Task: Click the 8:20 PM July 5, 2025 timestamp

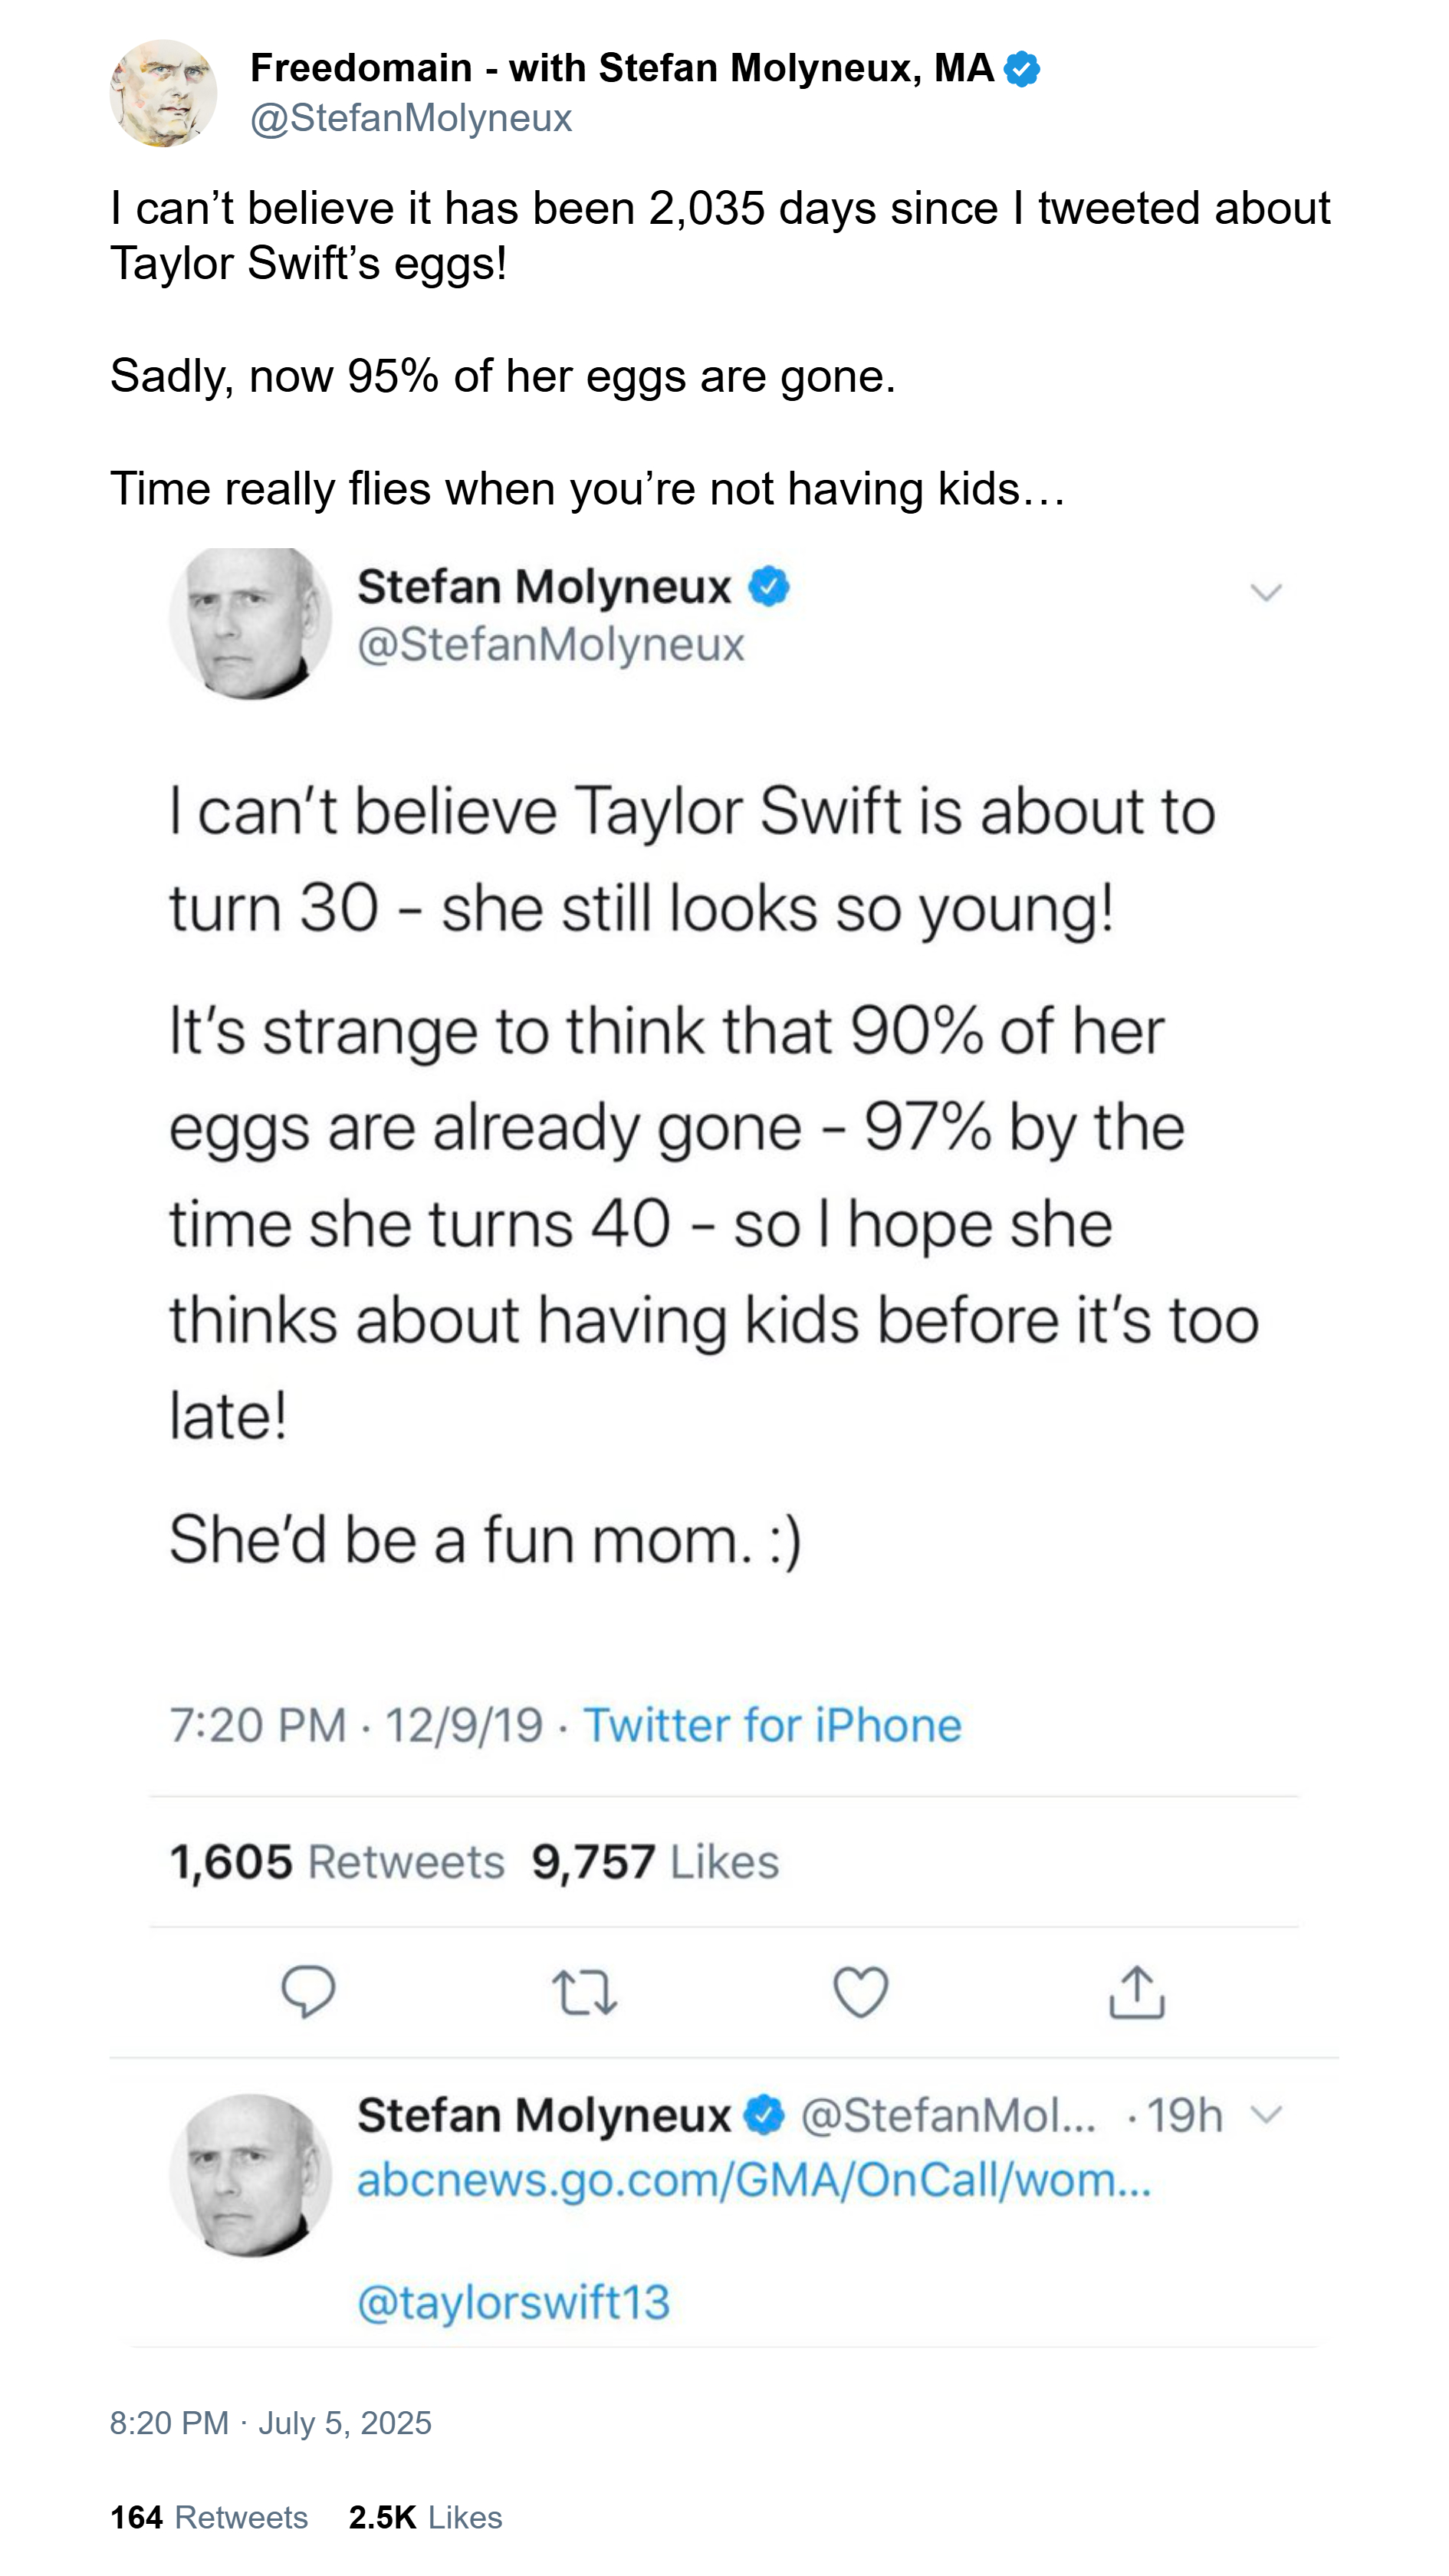Action: (x=271, y=2423)
